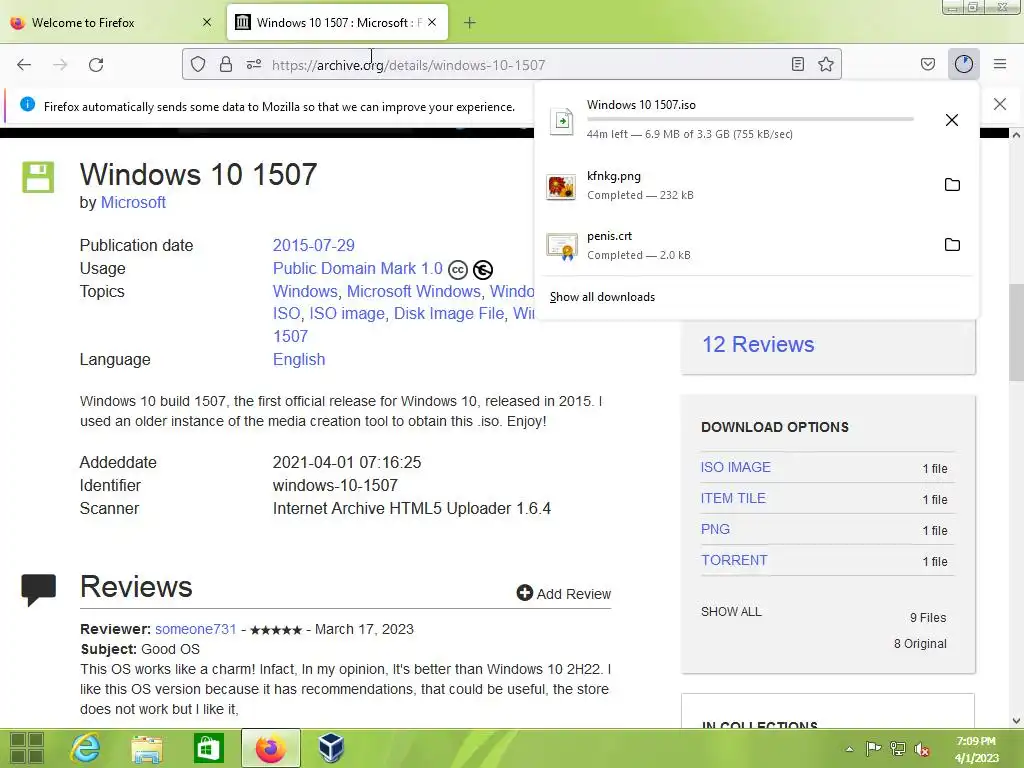Open the Public Domain Mark 1.0 link
The height and width of the screenshot is (768, 1024).
coord(357,268)
